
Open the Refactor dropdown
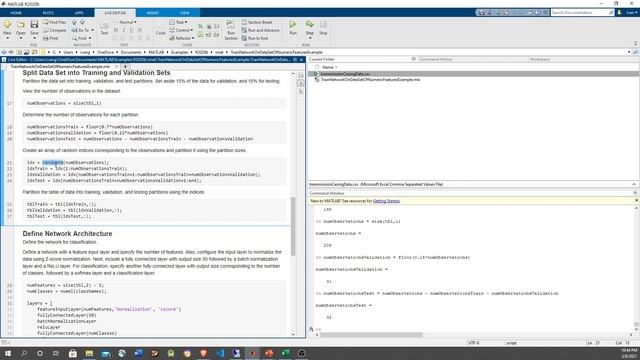pos(182,38)
